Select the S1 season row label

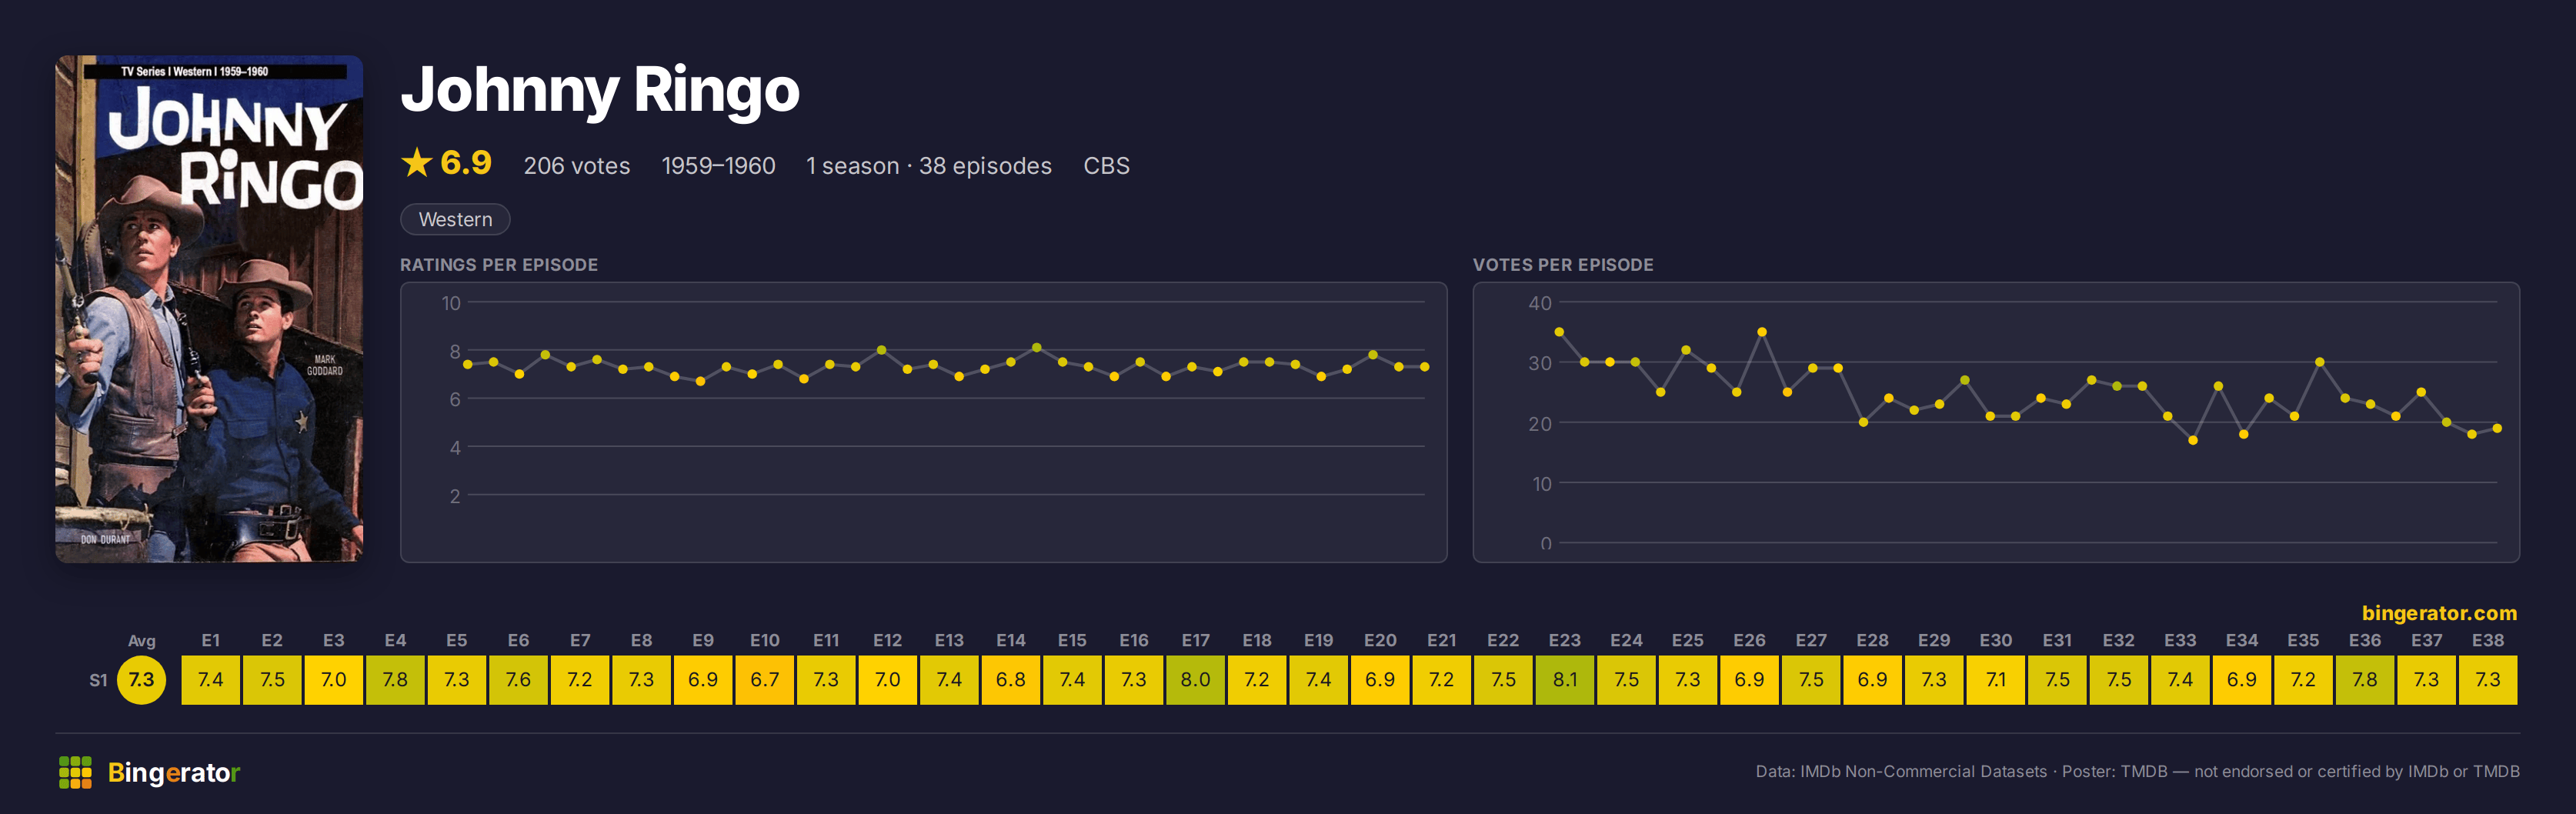[98, 680]
